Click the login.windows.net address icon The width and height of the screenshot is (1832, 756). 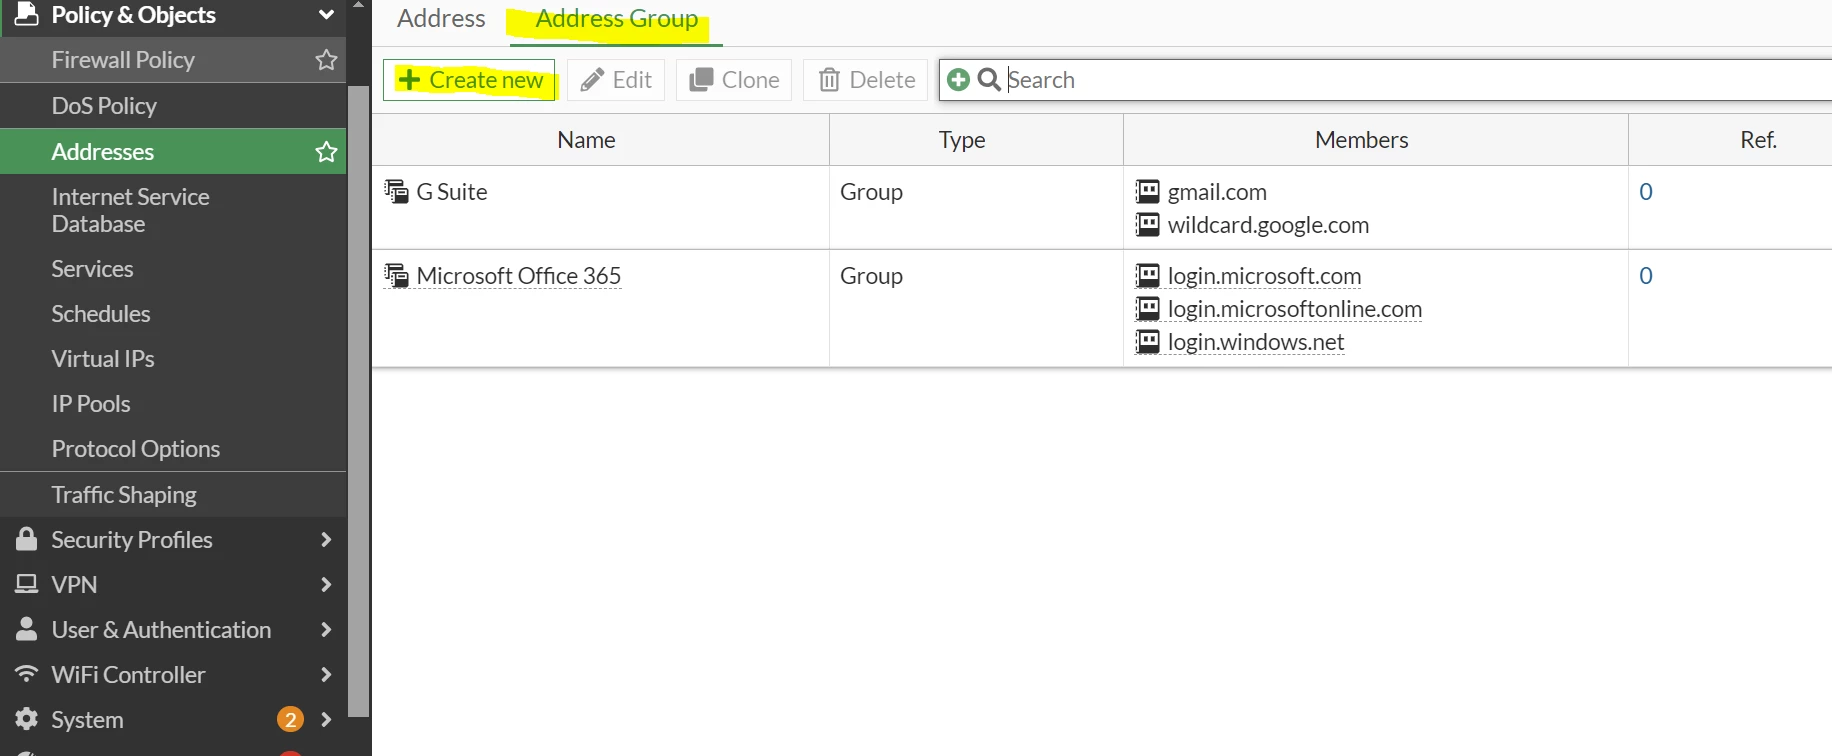click(1148, 341)
